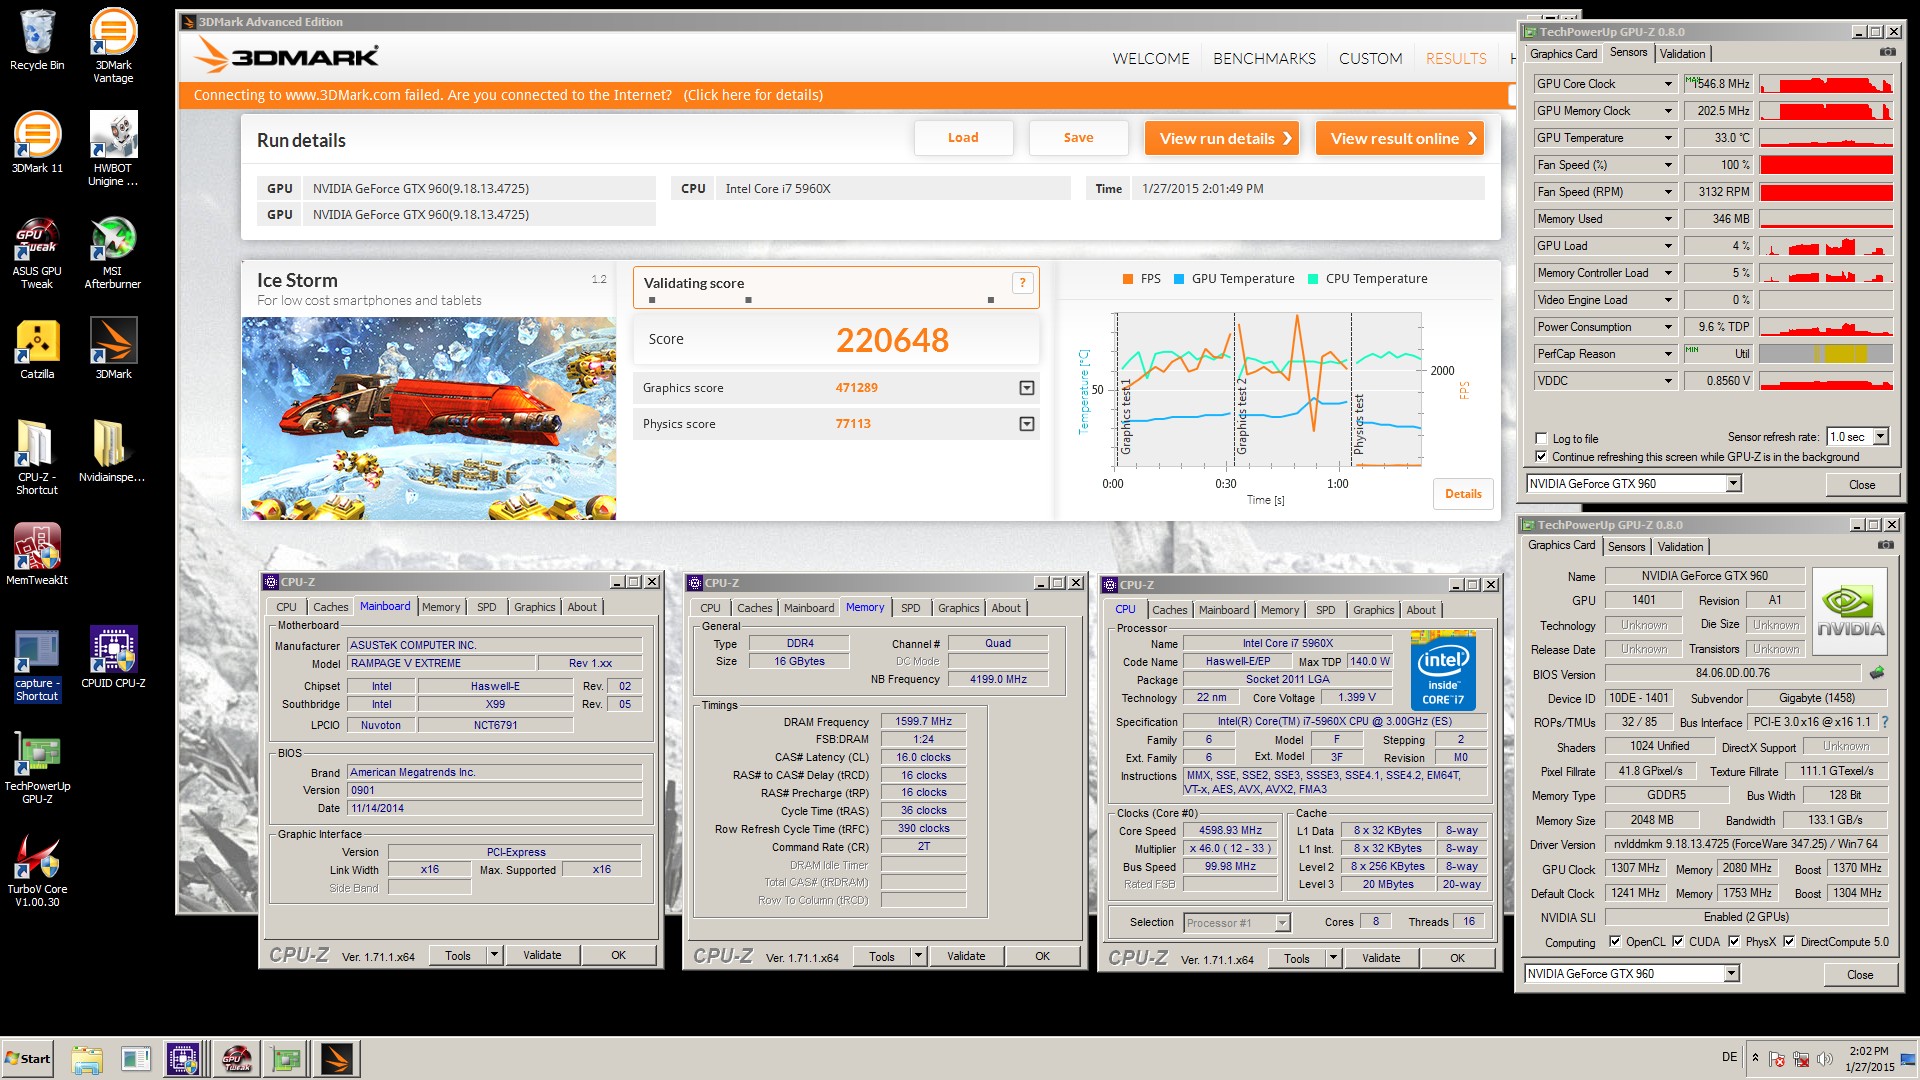The width and height of the screenshot is (1920, 1080).
Task: Open Sensor refresh rate dropdown
Action: point(1880,437)
